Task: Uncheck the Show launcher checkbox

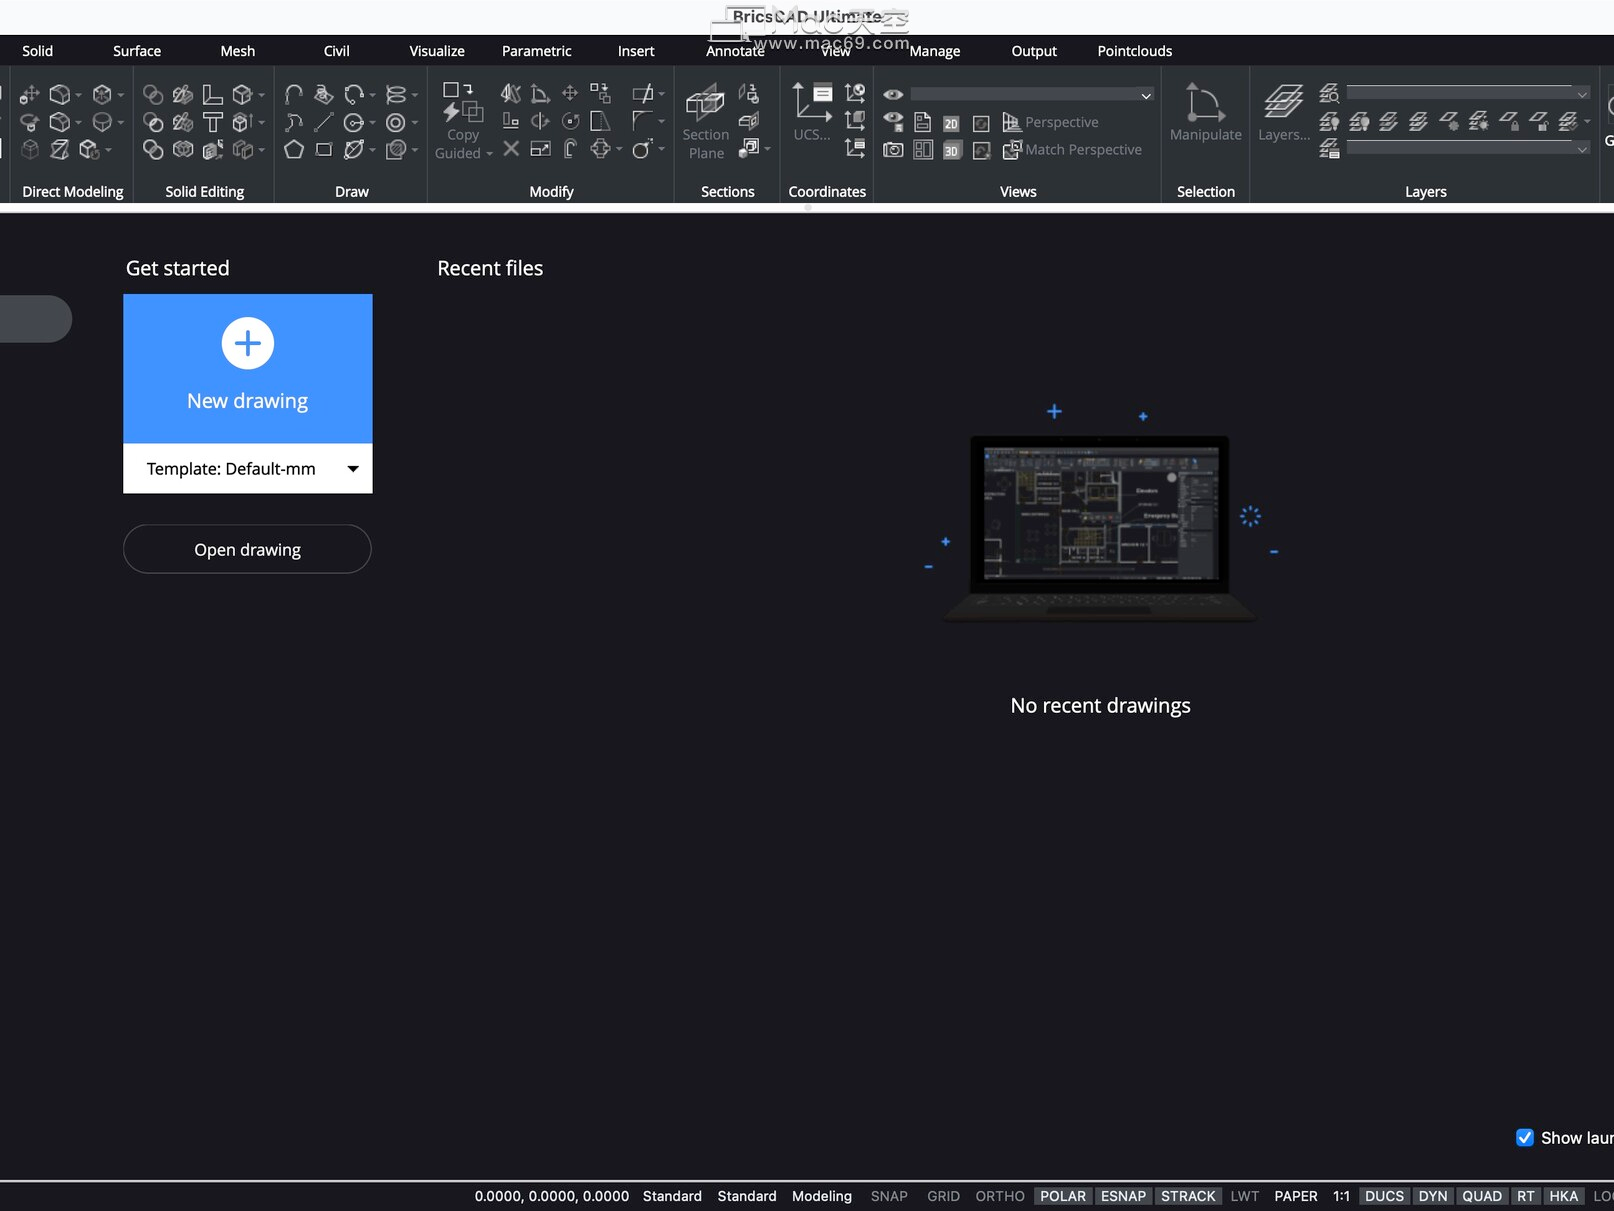Action: click(1525, 1137)
